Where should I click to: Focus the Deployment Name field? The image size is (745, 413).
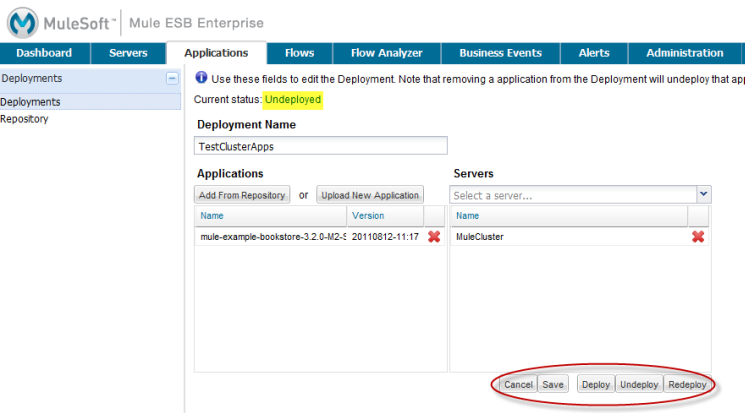321,146
